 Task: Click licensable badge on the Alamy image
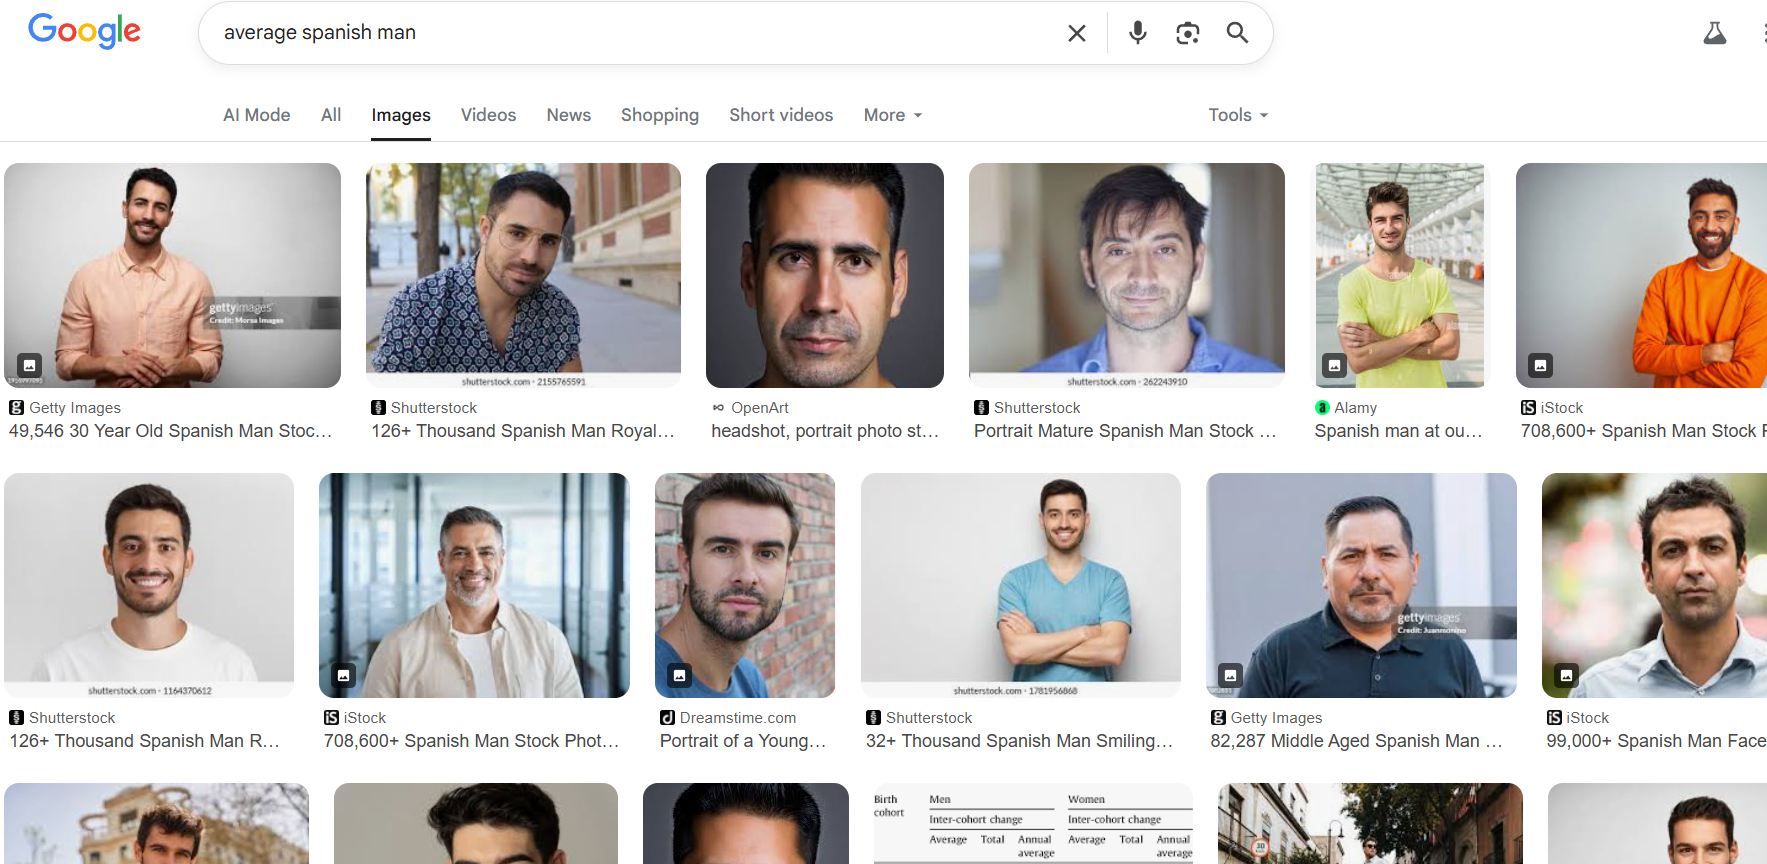pos(1335,365)
